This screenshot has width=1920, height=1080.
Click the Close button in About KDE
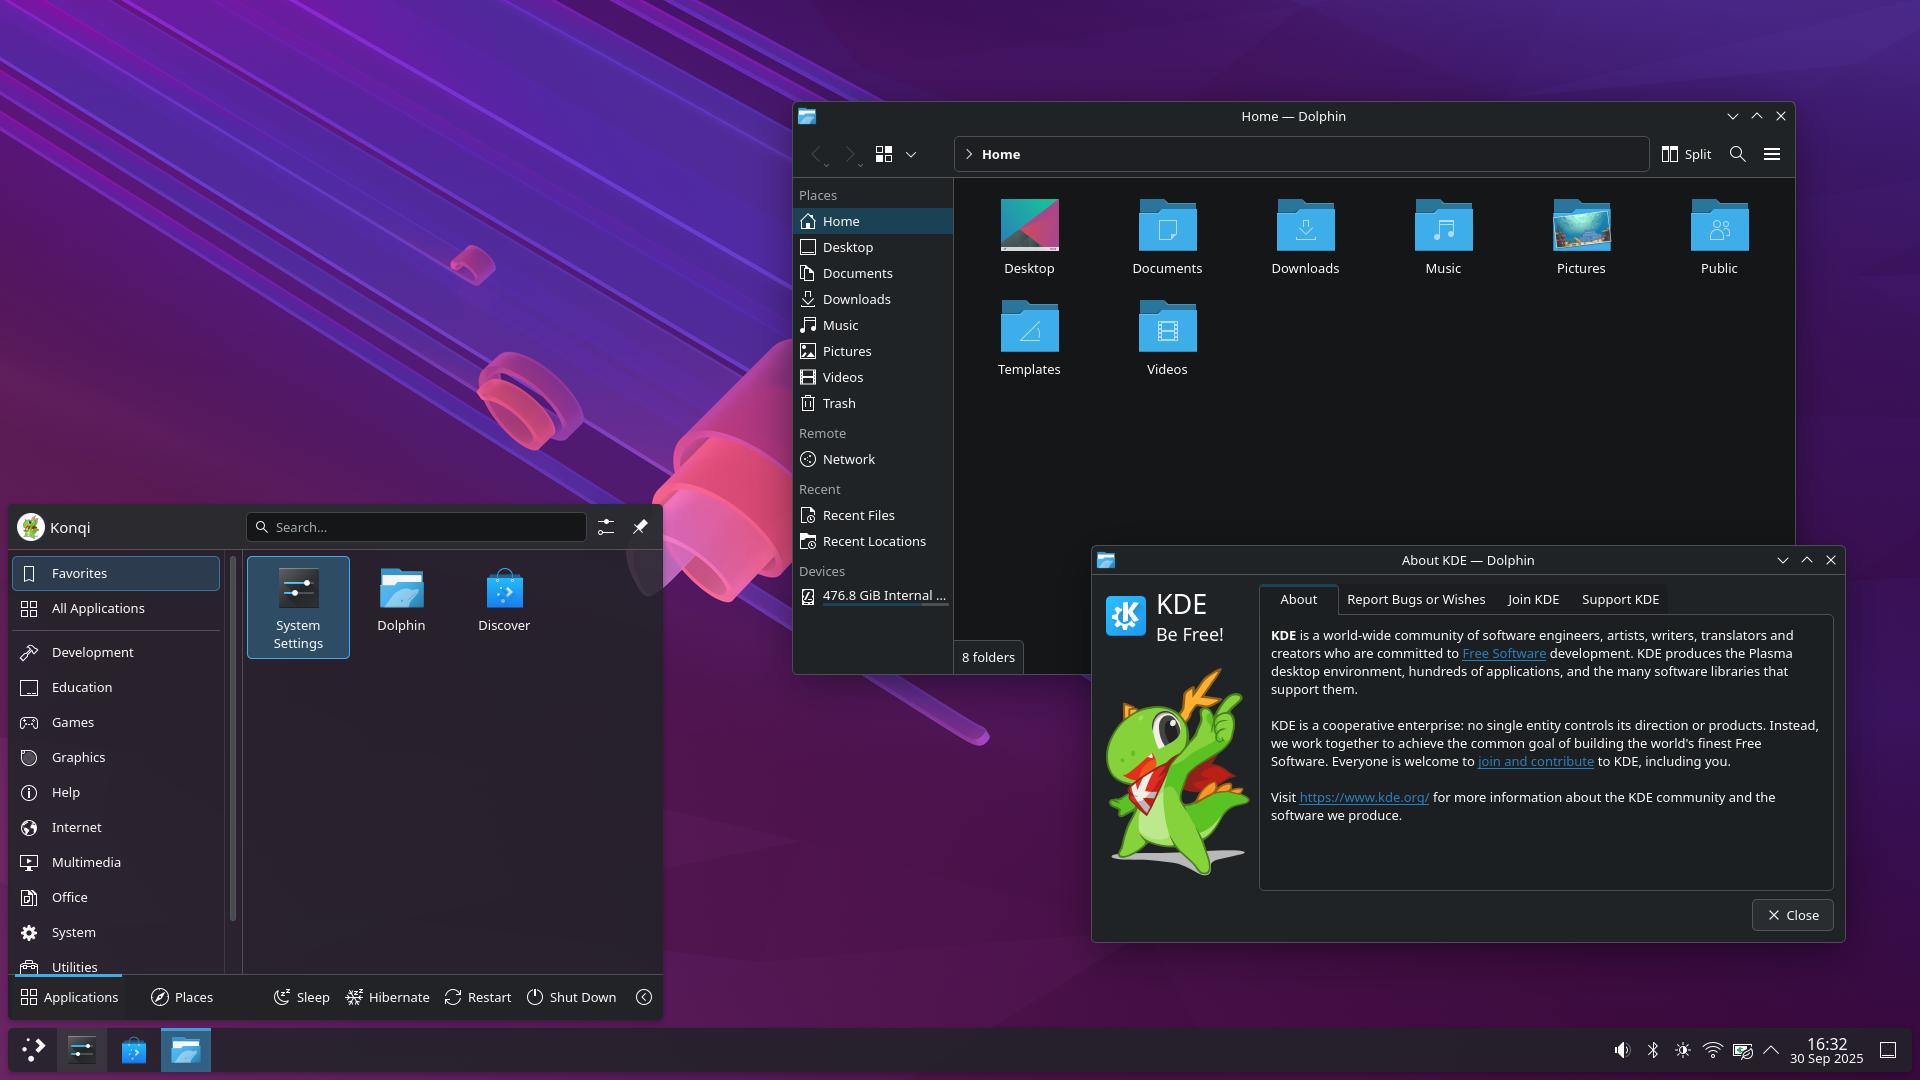[x=1792, y=915]
